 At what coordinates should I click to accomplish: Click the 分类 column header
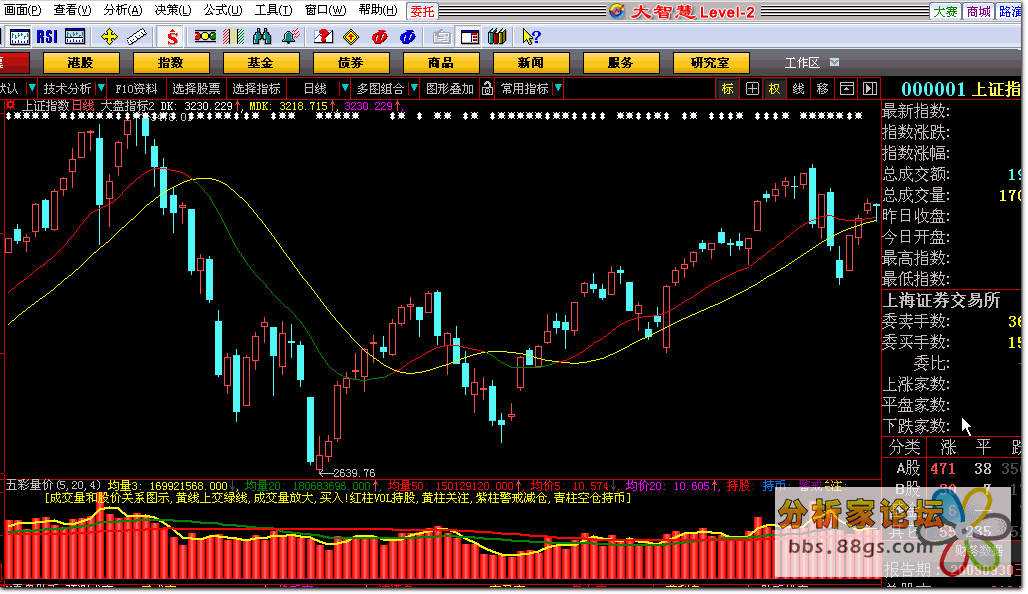[905, 447]
